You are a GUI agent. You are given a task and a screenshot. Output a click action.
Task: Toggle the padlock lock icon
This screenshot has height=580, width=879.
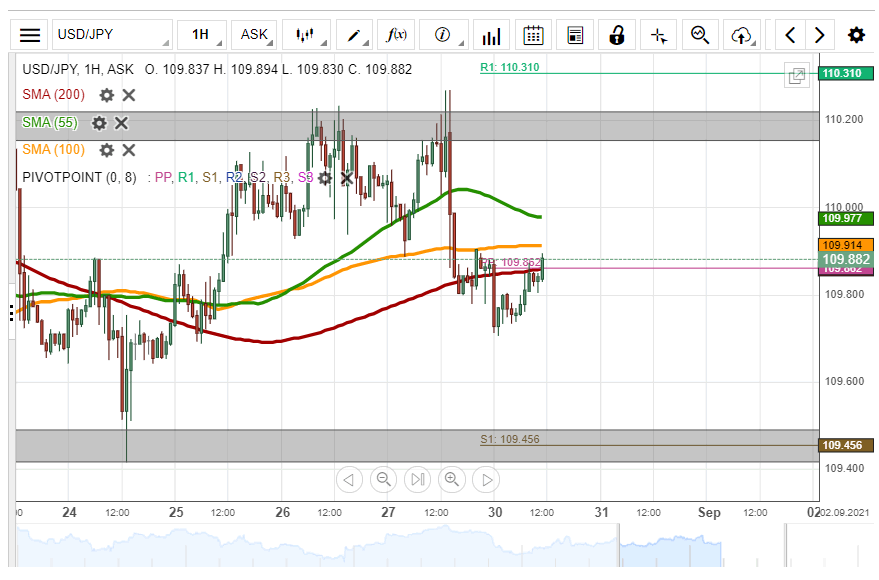pos(617,35)
